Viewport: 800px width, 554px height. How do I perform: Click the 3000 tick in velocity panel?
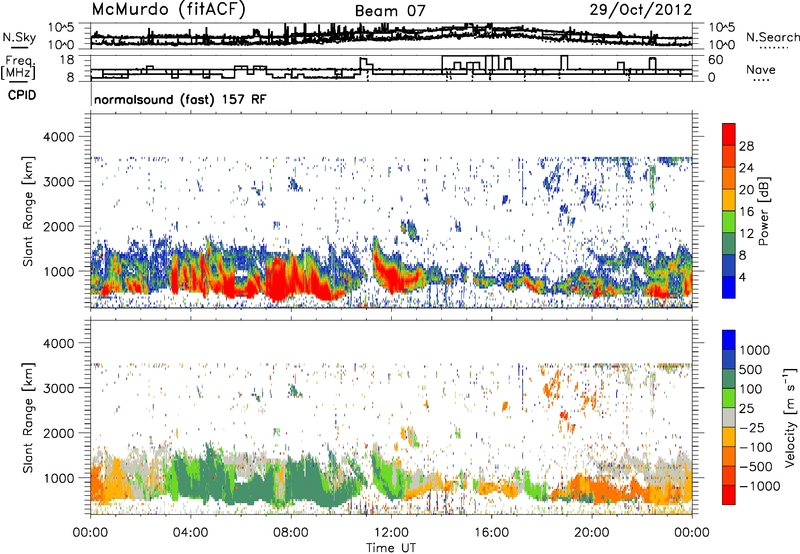tap(59, 388)
